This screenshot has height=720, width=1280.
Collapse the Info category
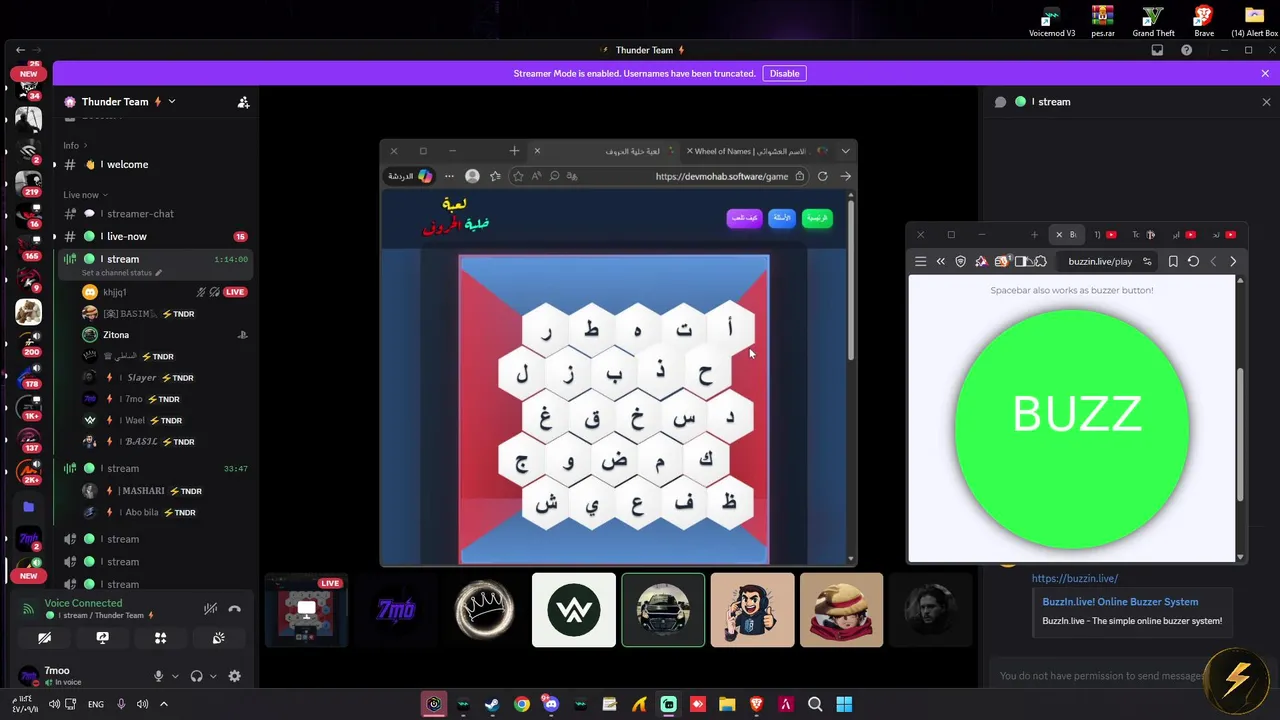tap(75, 145)
